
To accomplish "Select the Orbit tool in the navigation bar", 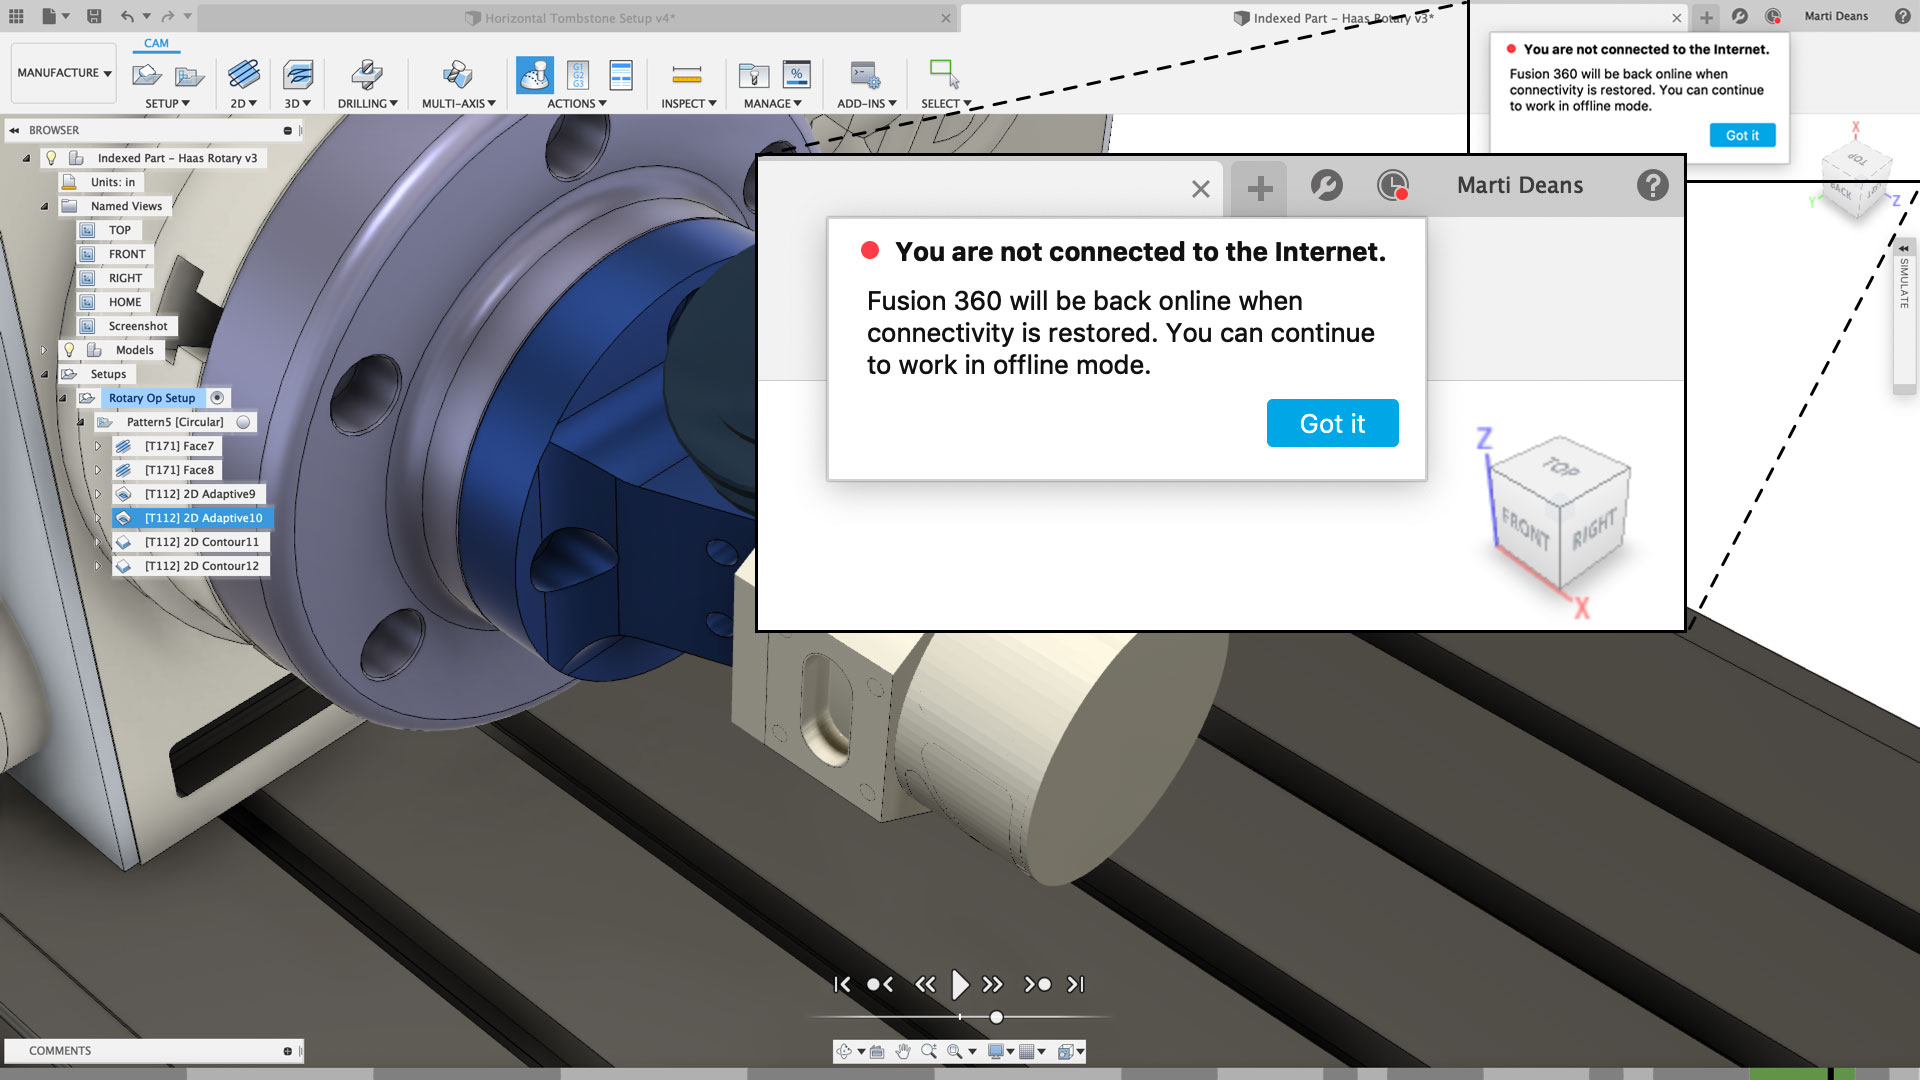I will (845, 1051).
